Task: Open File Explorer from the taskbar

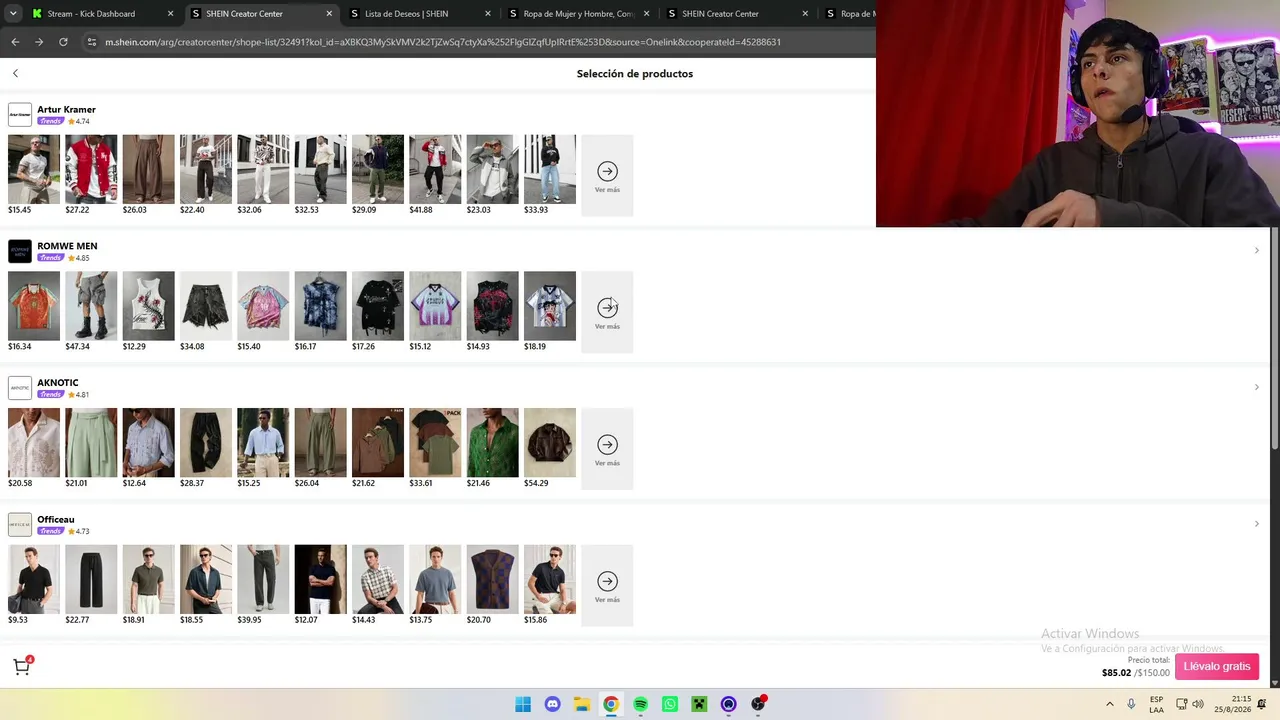Action: click(x=582, y=704)
